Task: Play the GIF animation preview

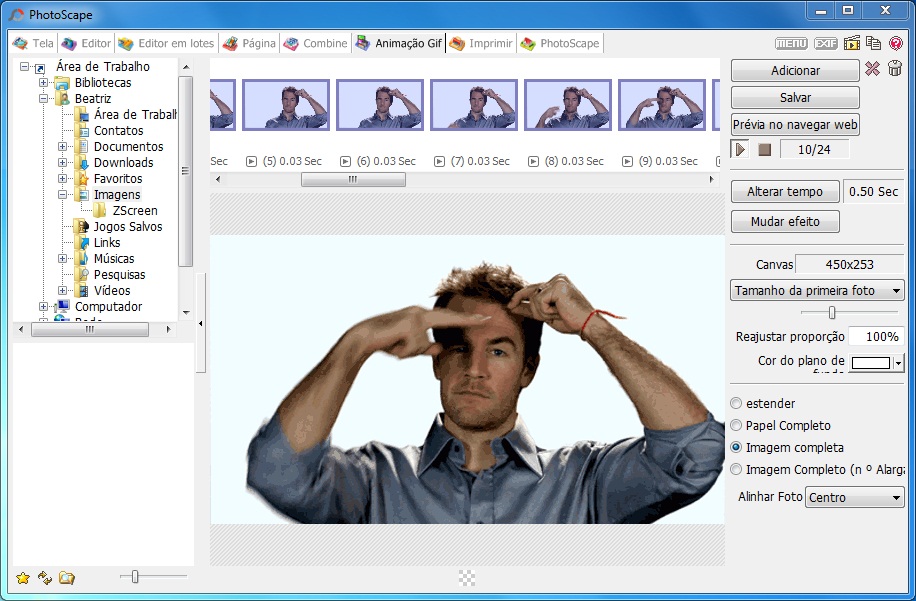Action: point(741,149)
